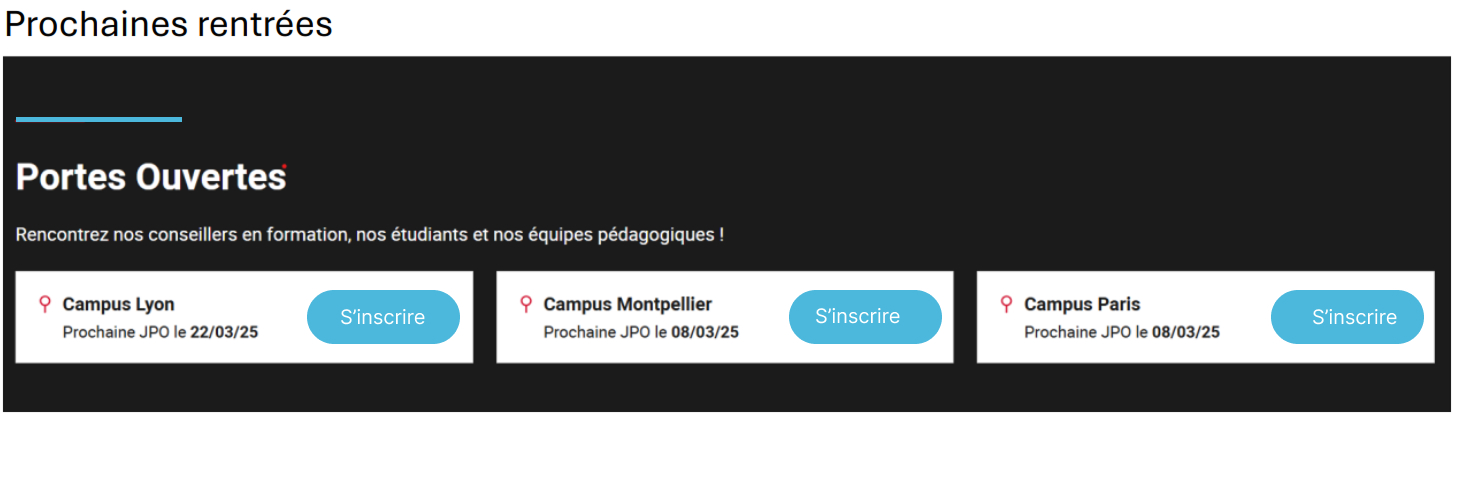The image size is (1466, 492).
Task: Click the location pin icon beside Campus Paris
Action: (x=1007, y=305)
